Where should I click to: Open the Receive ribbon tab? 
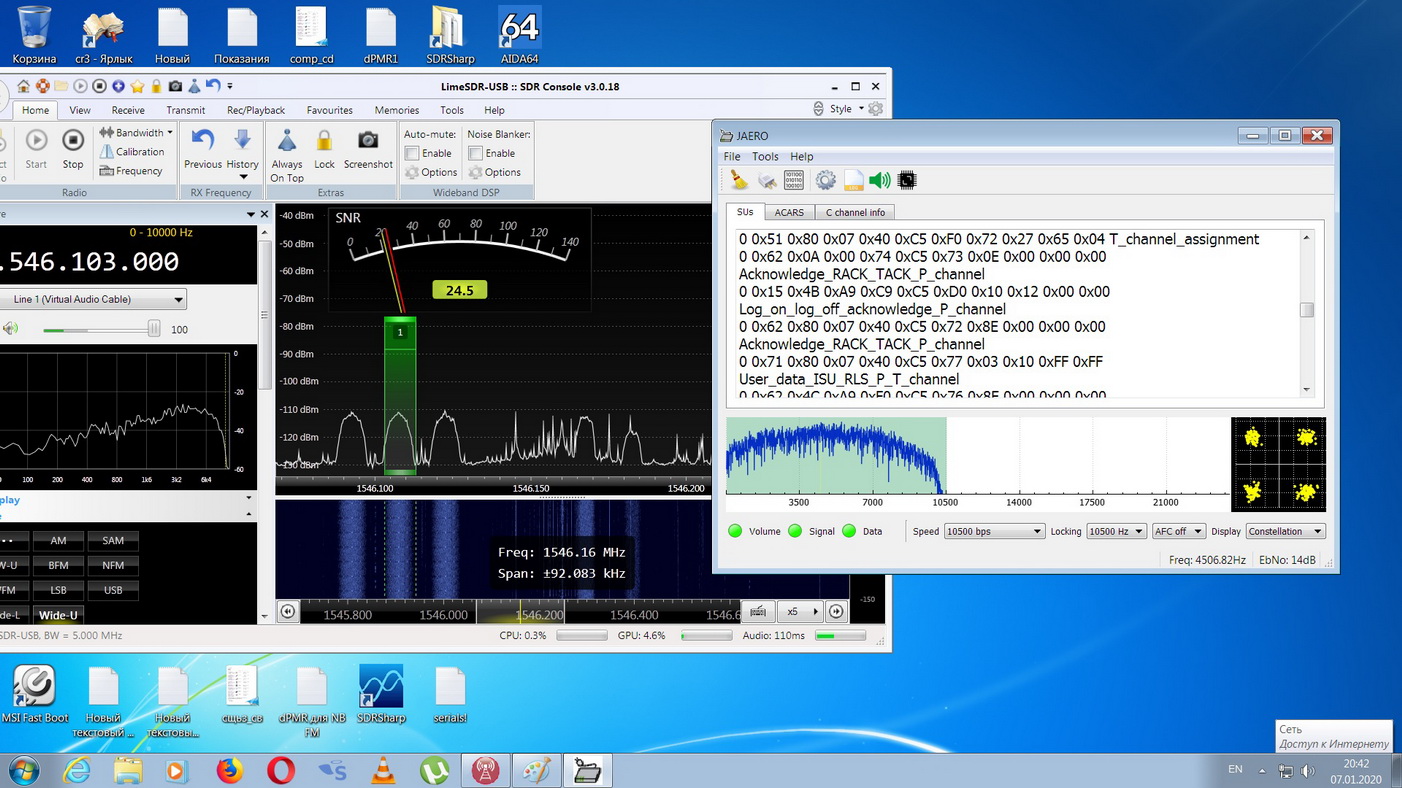point(128,110)
